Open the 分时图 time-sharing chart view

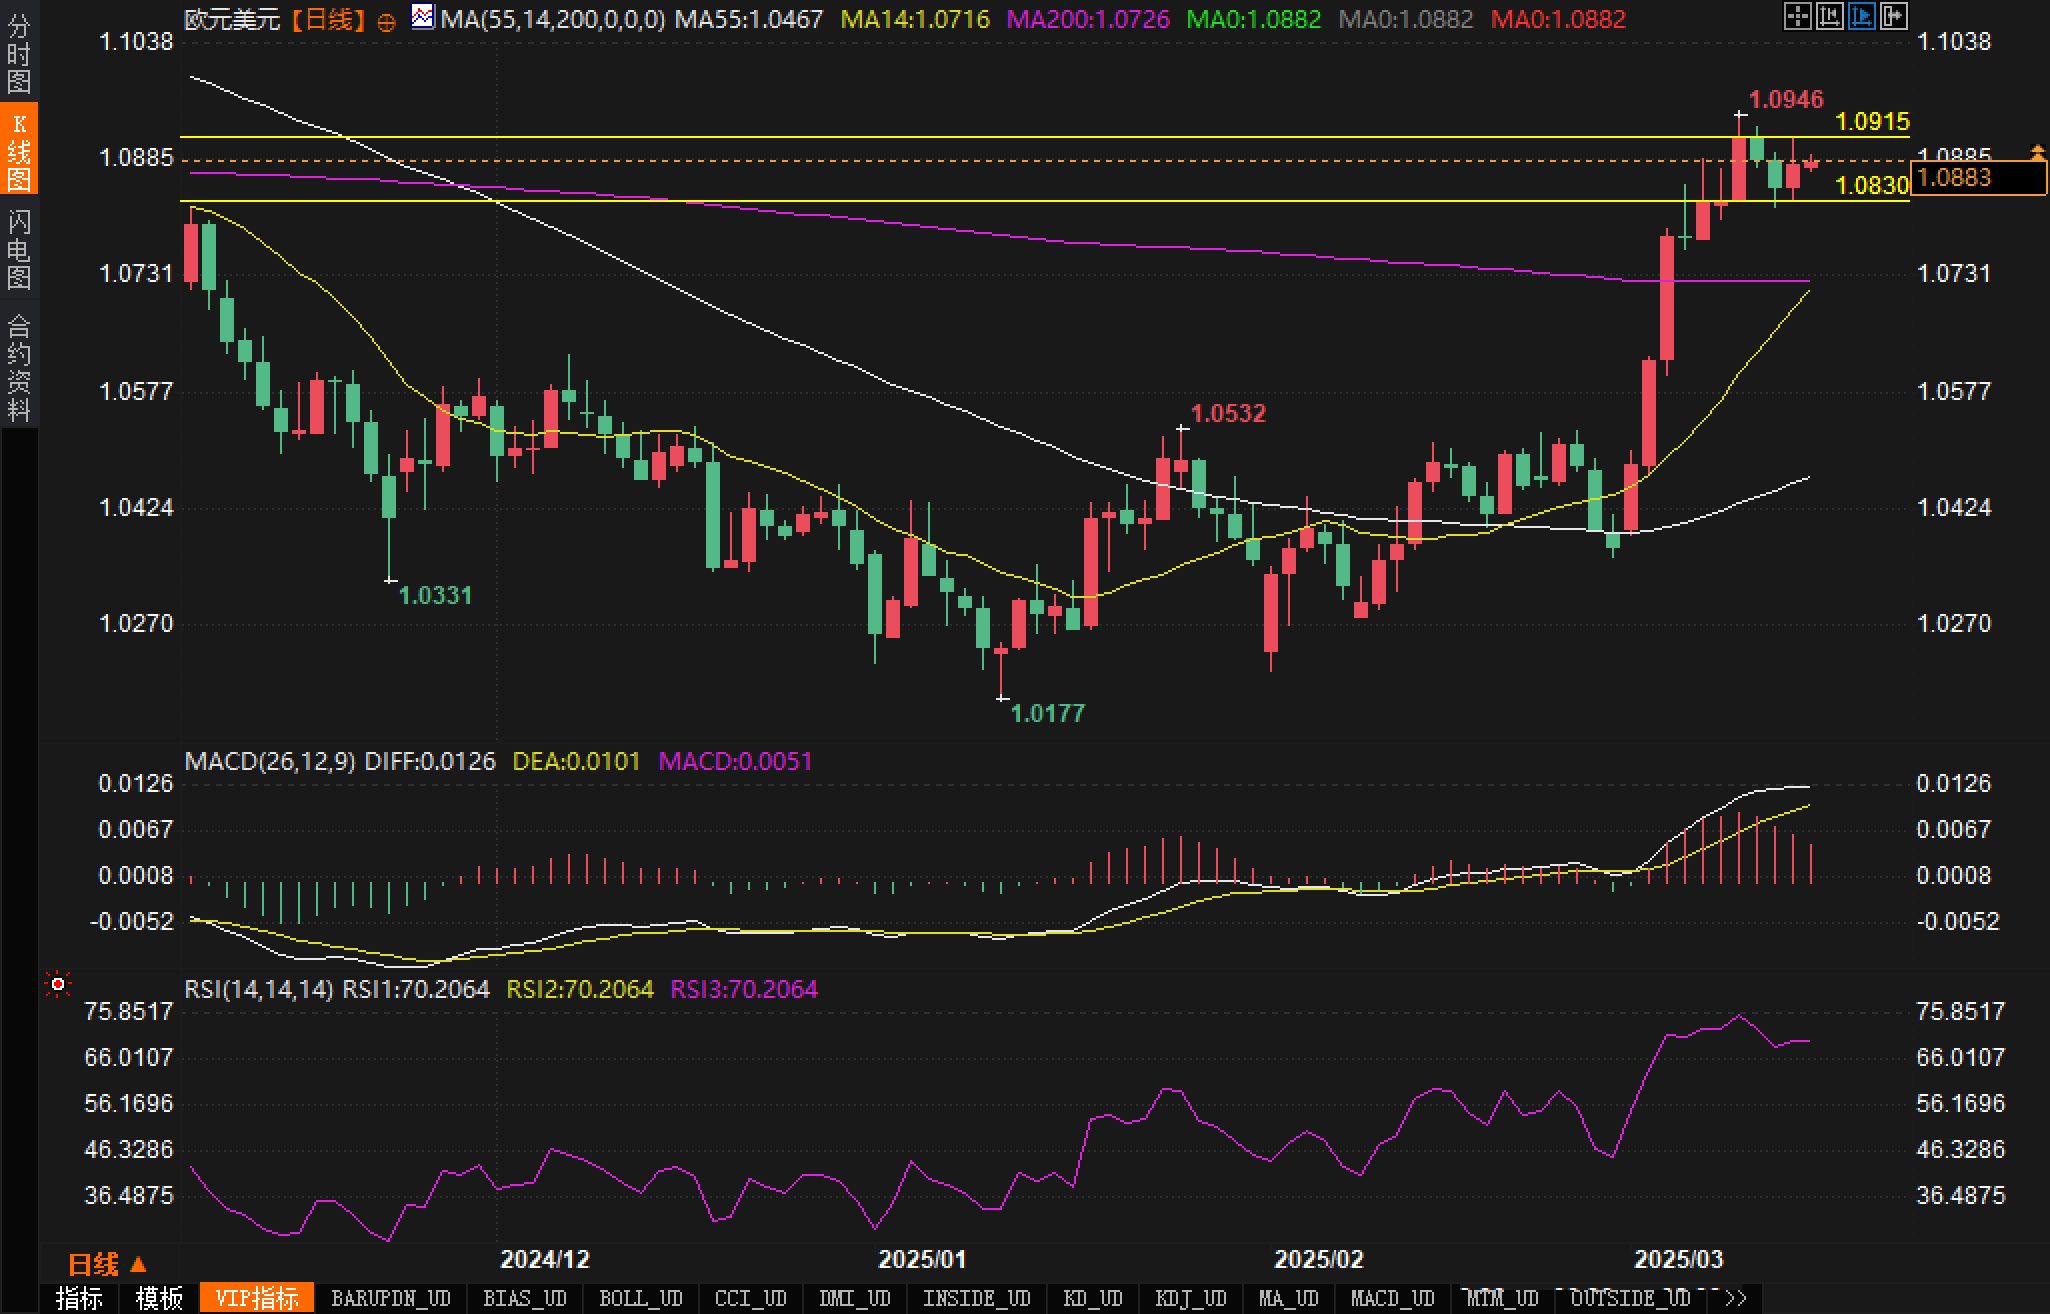(x=19, y=54)
